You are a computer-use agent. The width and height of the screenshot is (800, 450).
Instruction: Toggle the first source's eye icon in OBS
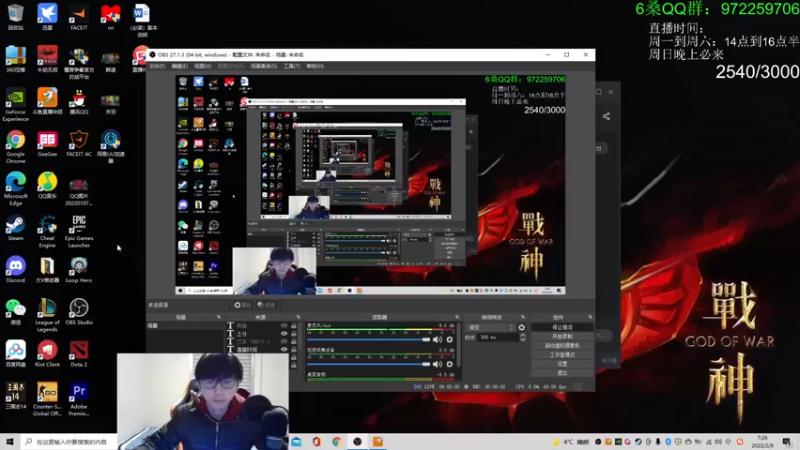(284, 326)
